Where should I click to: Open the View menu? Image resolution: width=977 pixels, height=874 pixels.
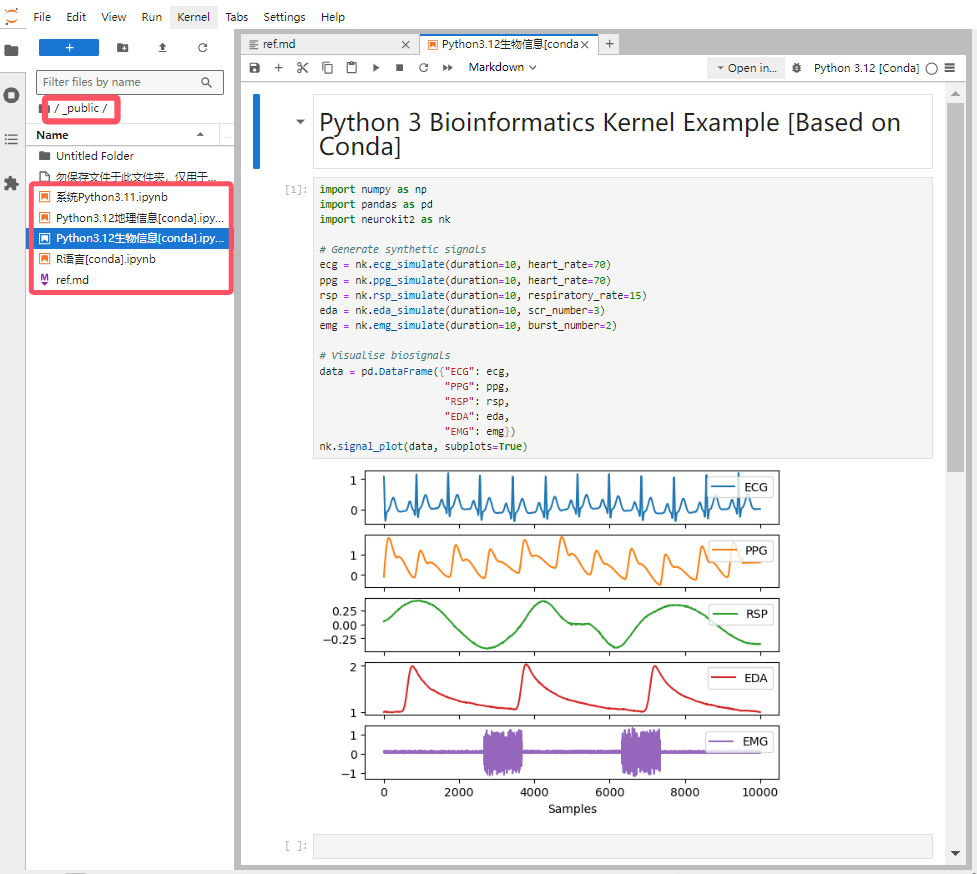coord(113,17)
